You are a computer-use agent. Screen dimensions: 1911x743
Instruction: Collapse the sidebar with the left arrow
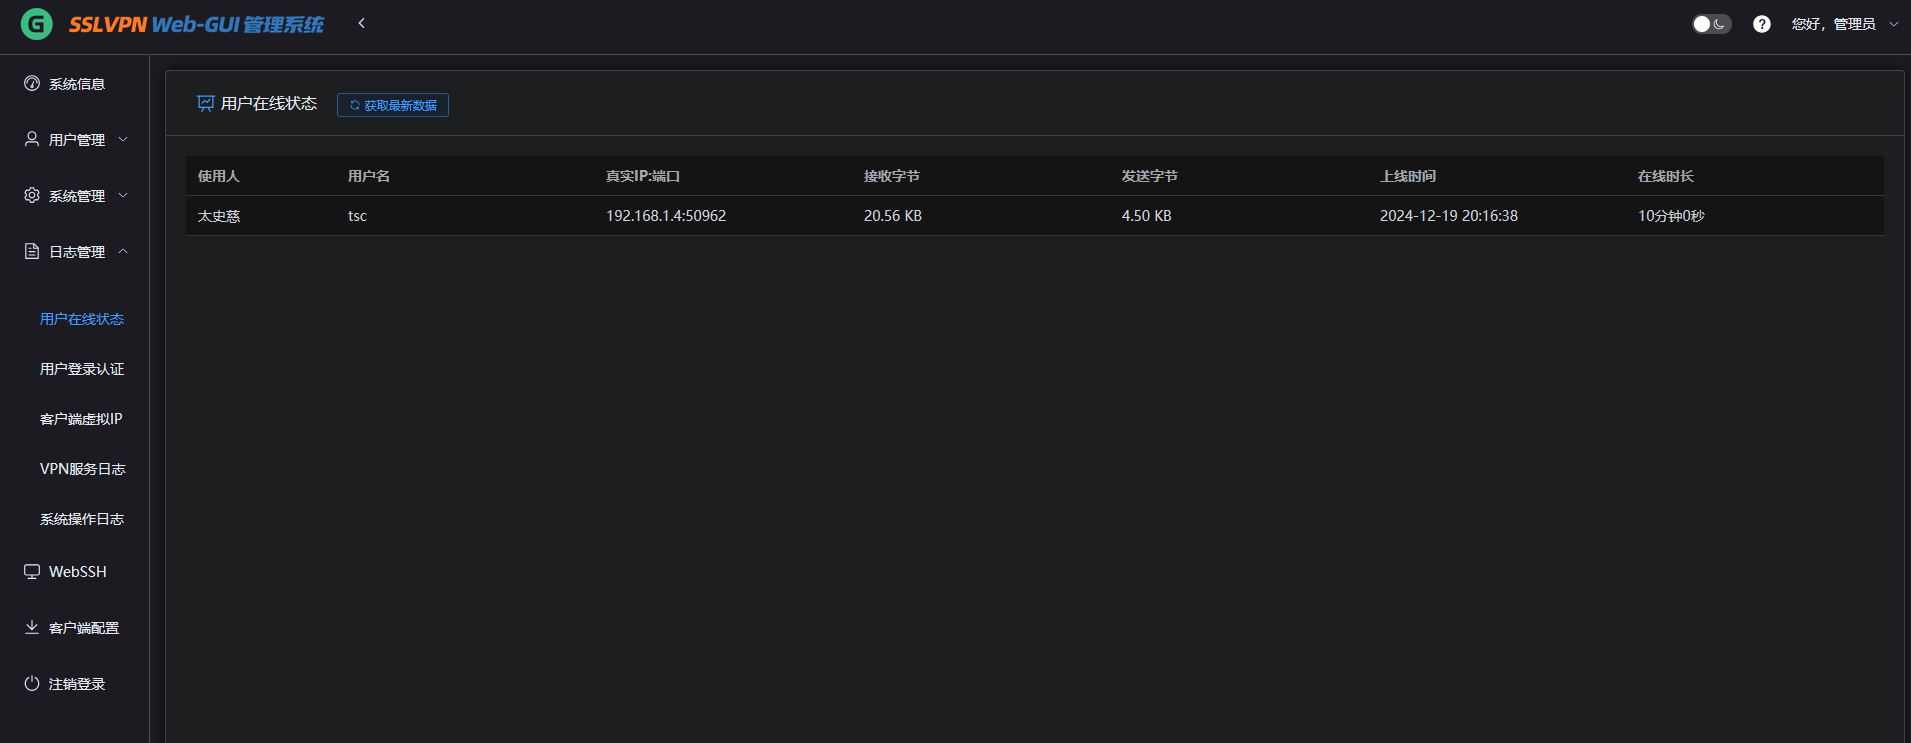[361, 23]
